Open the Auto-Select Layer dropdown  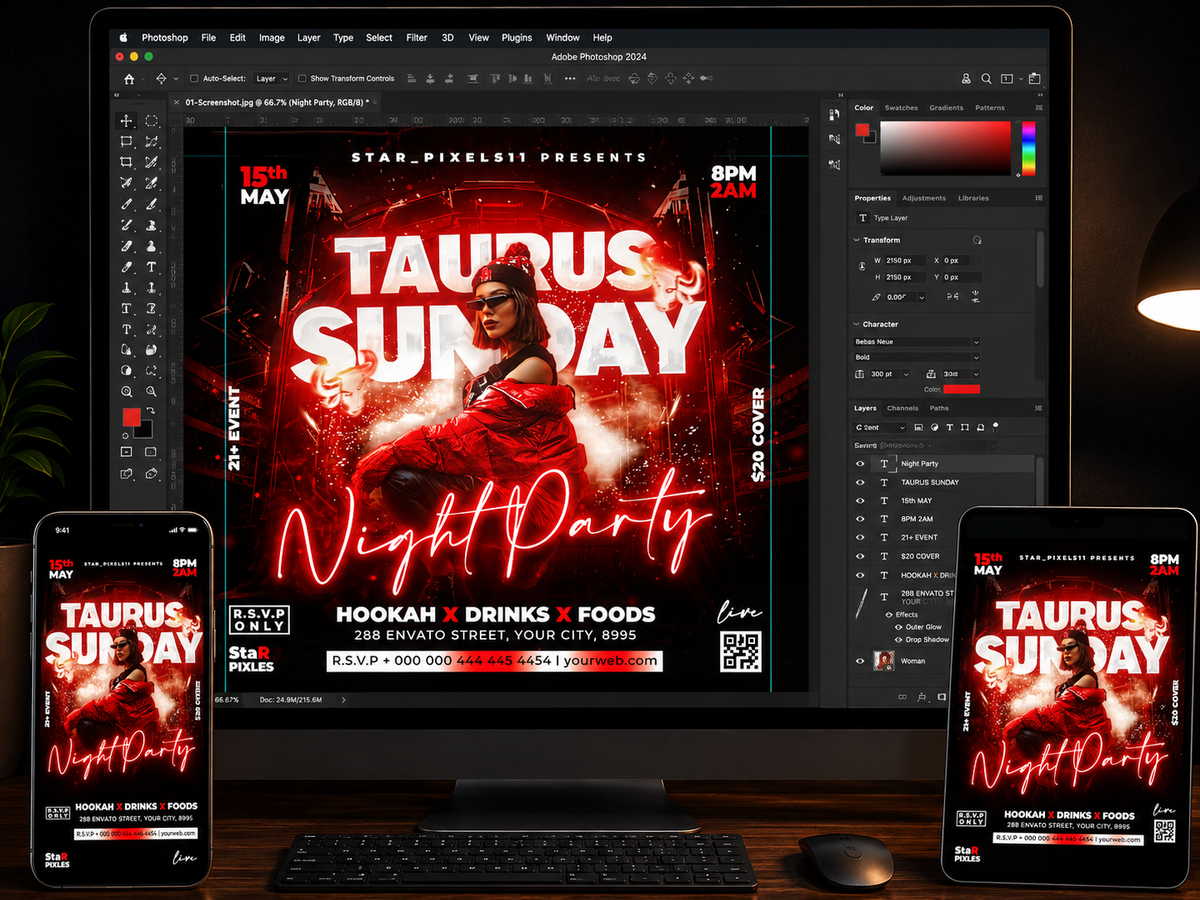(x=270, y=78)
